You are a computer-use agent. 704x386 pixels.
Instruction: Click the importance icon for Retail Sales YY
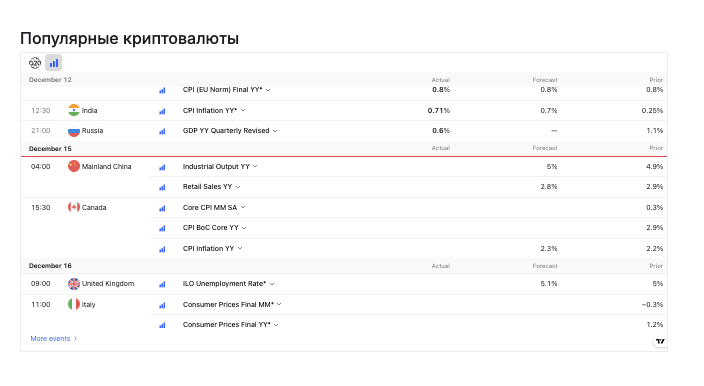[x=162, y=187]
